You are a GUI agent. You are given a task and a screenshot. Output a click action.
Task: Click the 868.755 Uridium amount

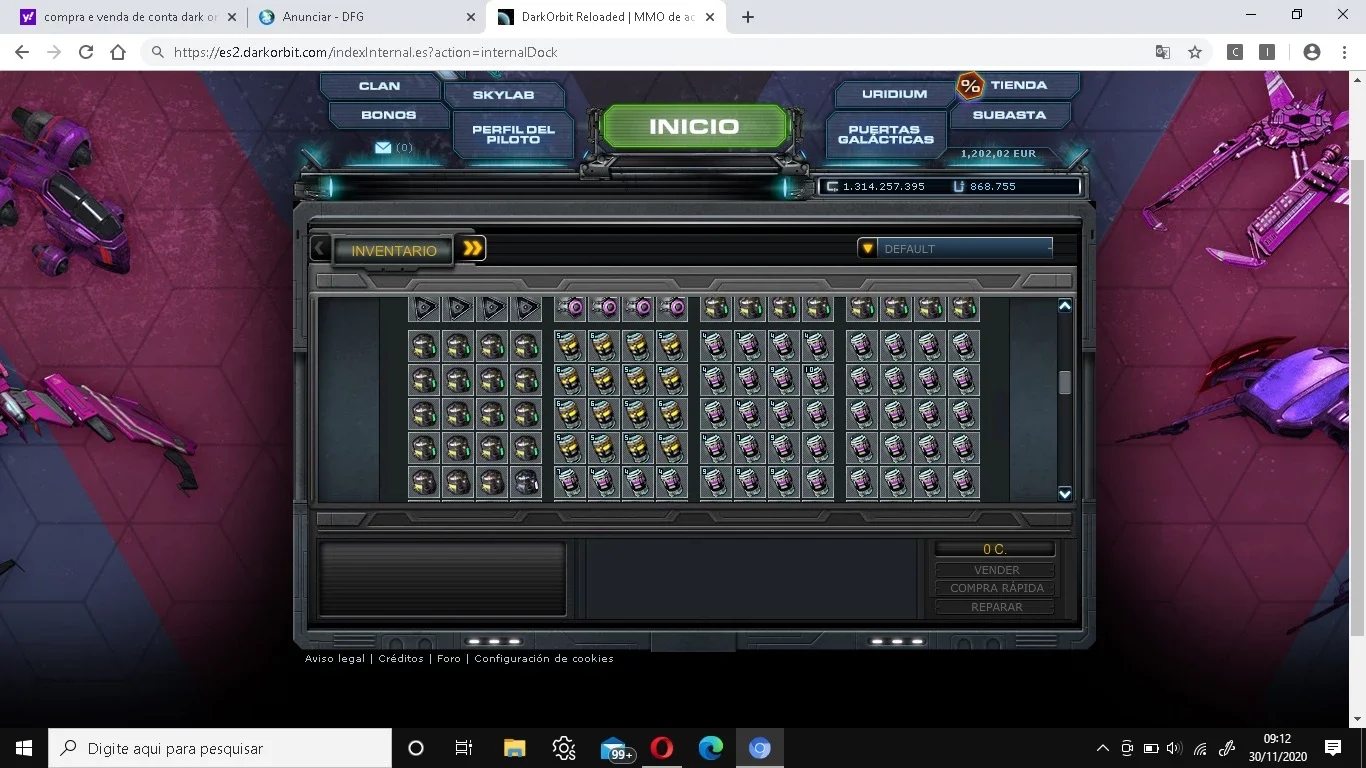point(993,186)
